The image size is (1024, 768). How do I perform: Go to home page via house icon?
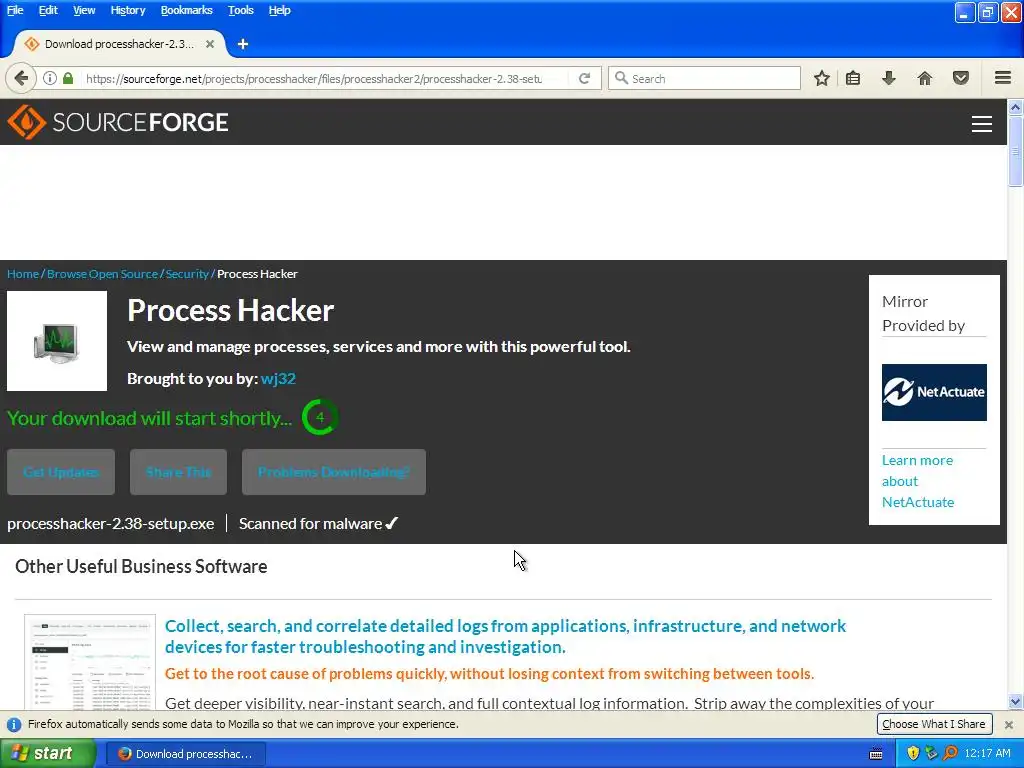tap(925, 78)
